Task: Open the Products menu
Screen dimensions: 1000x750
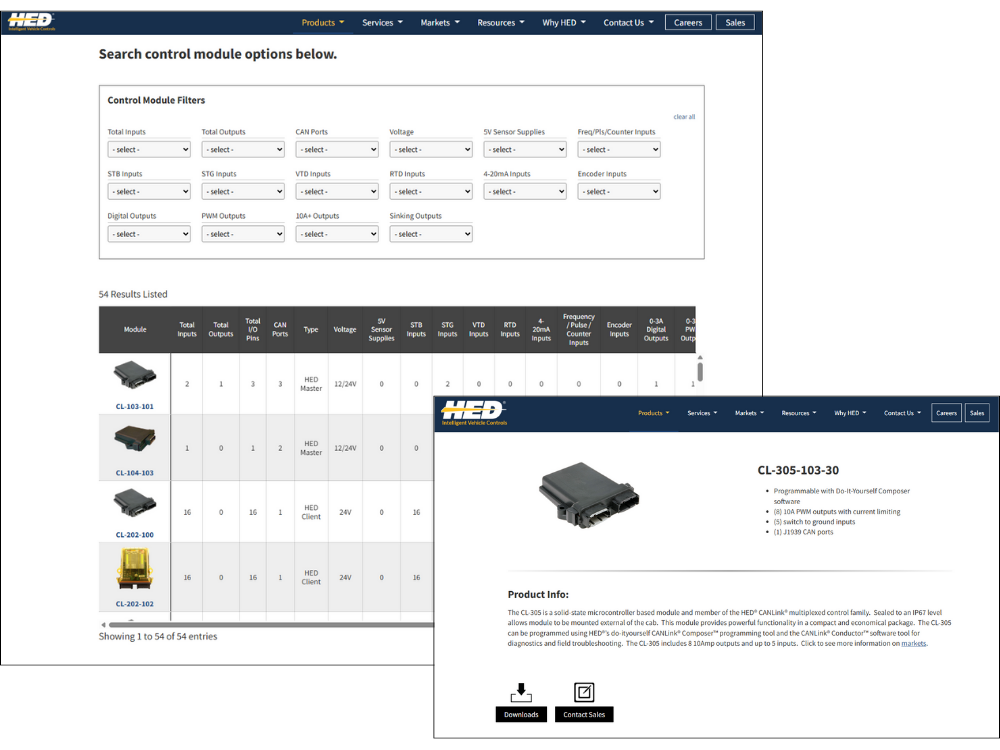Action: (x=322, y=21)
